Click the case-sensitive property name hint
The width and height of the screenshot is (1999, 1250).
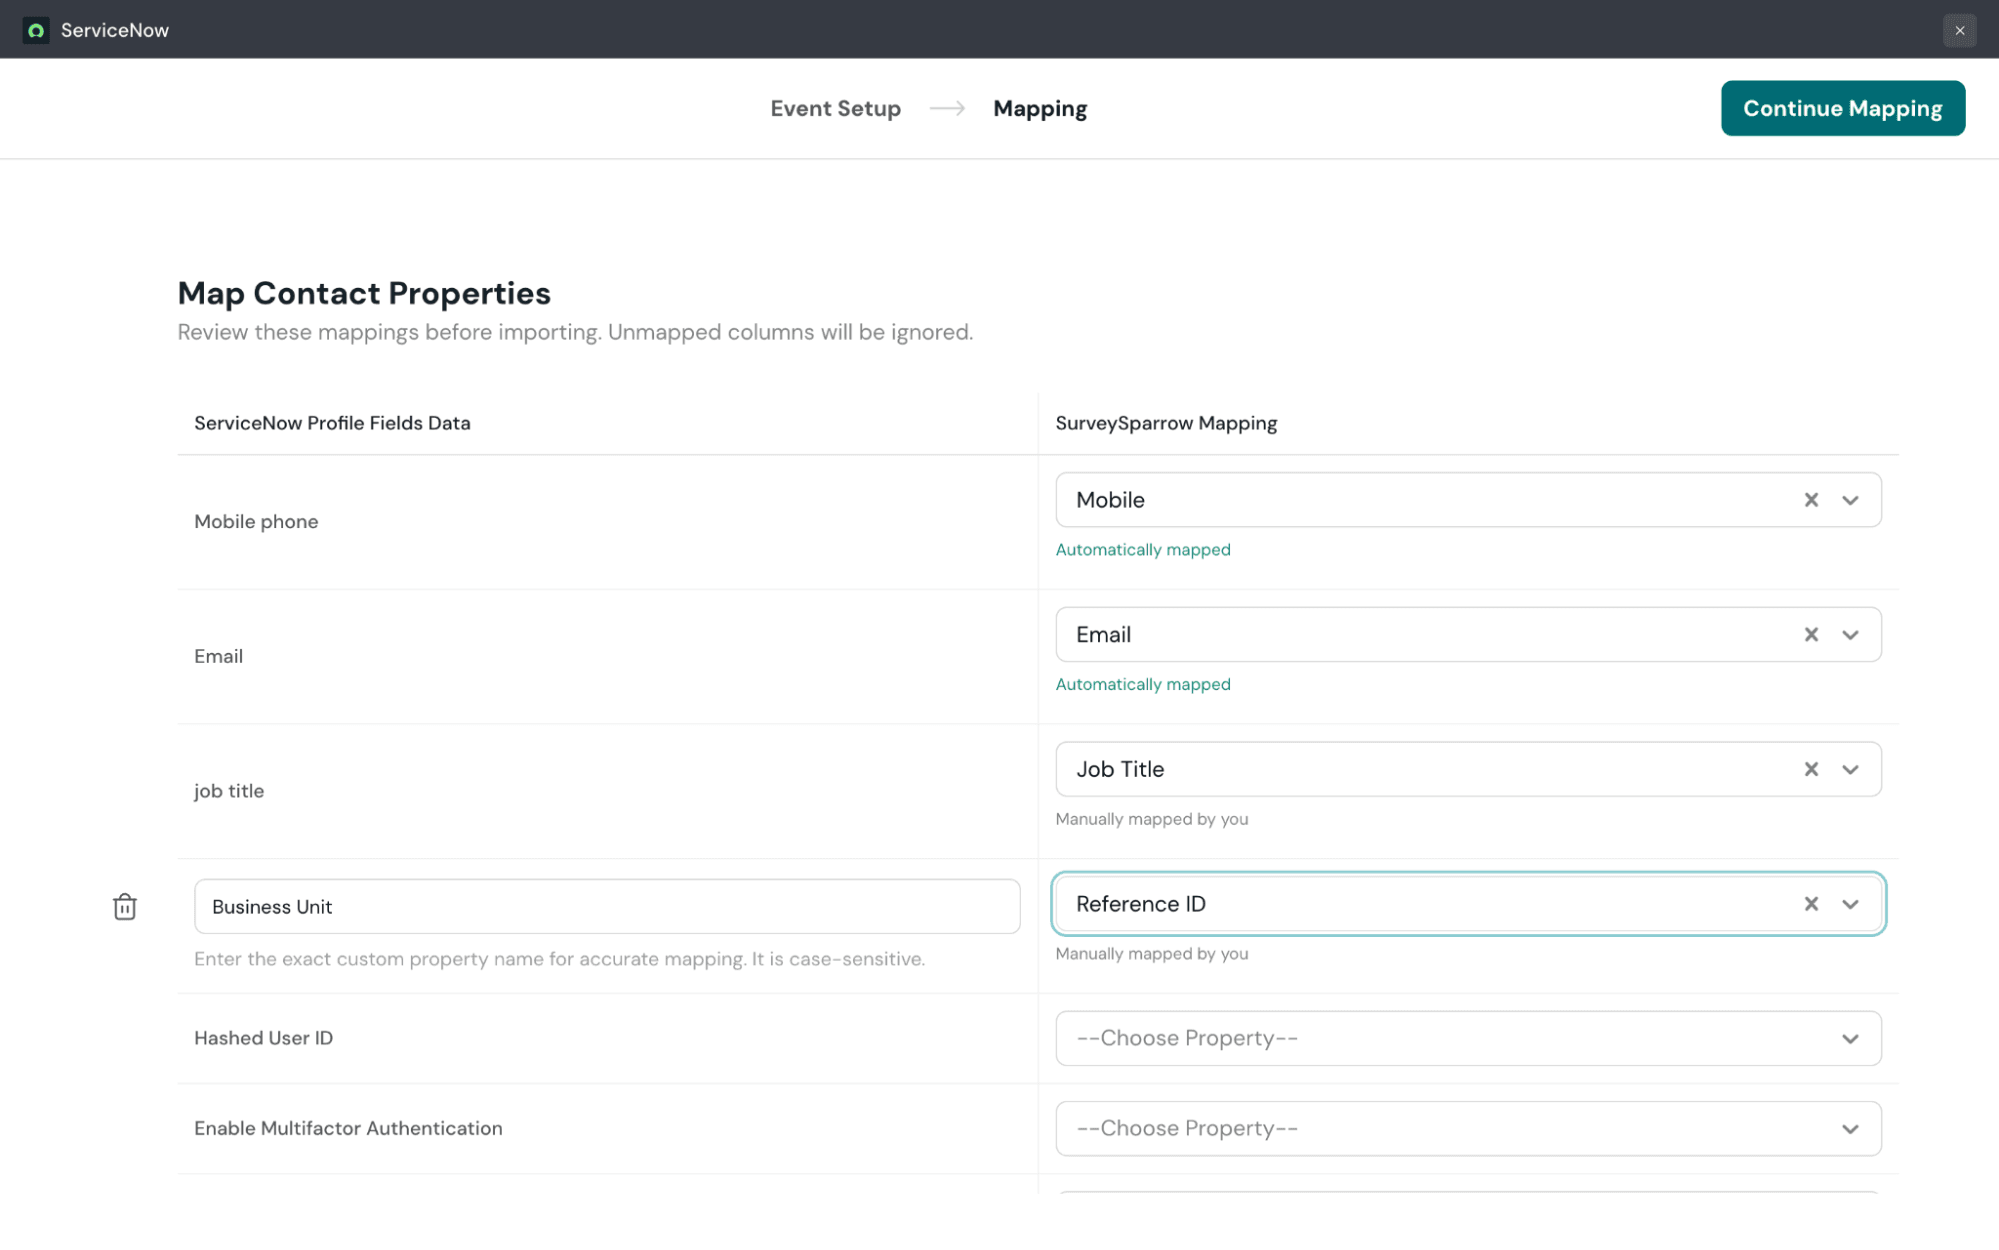click(x=559, y=959)
